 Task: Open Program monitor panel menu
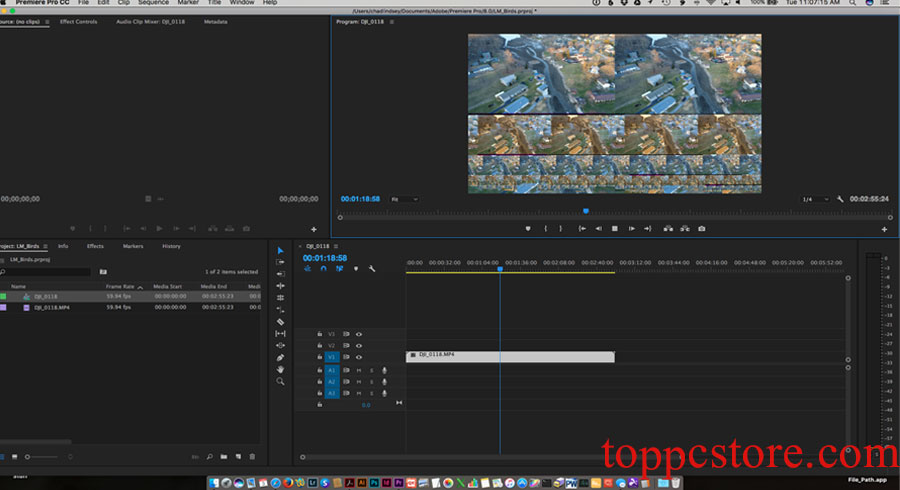tap(392, 22)
